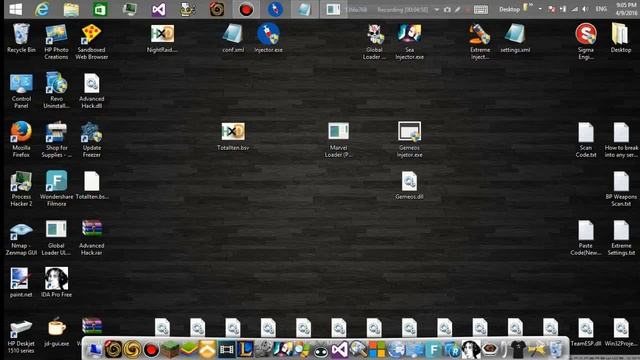
Task: Open the Windows Start button
Action: point(16,9)
